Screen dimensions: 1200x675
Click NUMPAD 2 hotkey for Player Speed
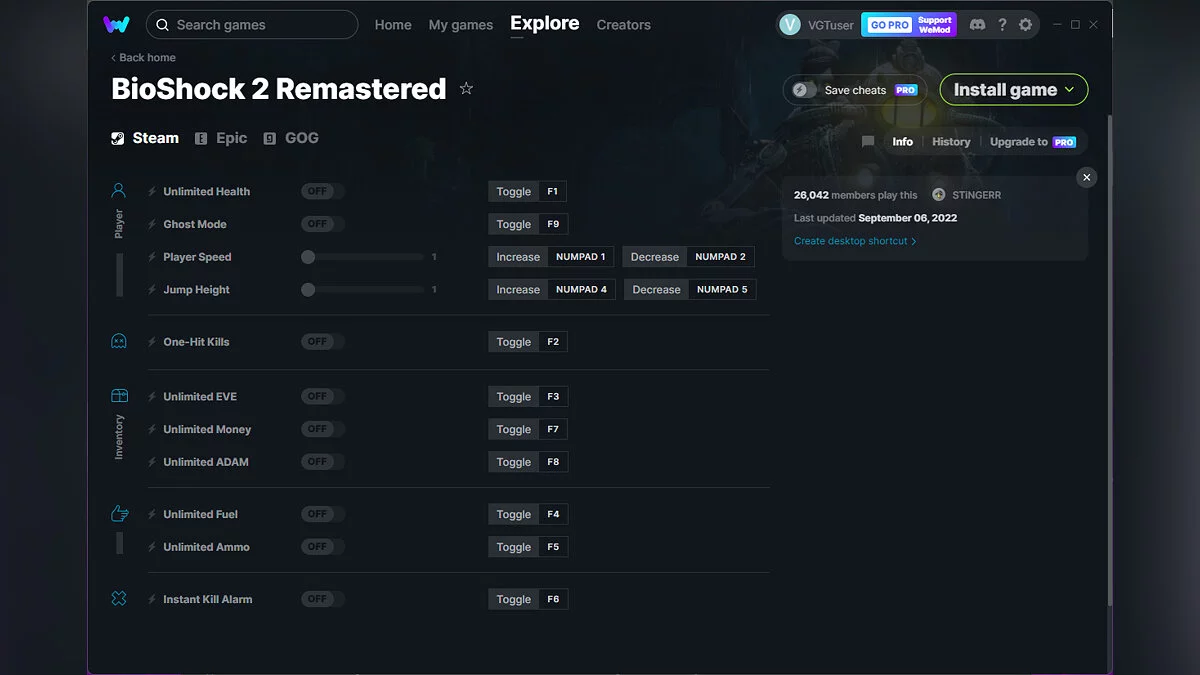[721, 257]
